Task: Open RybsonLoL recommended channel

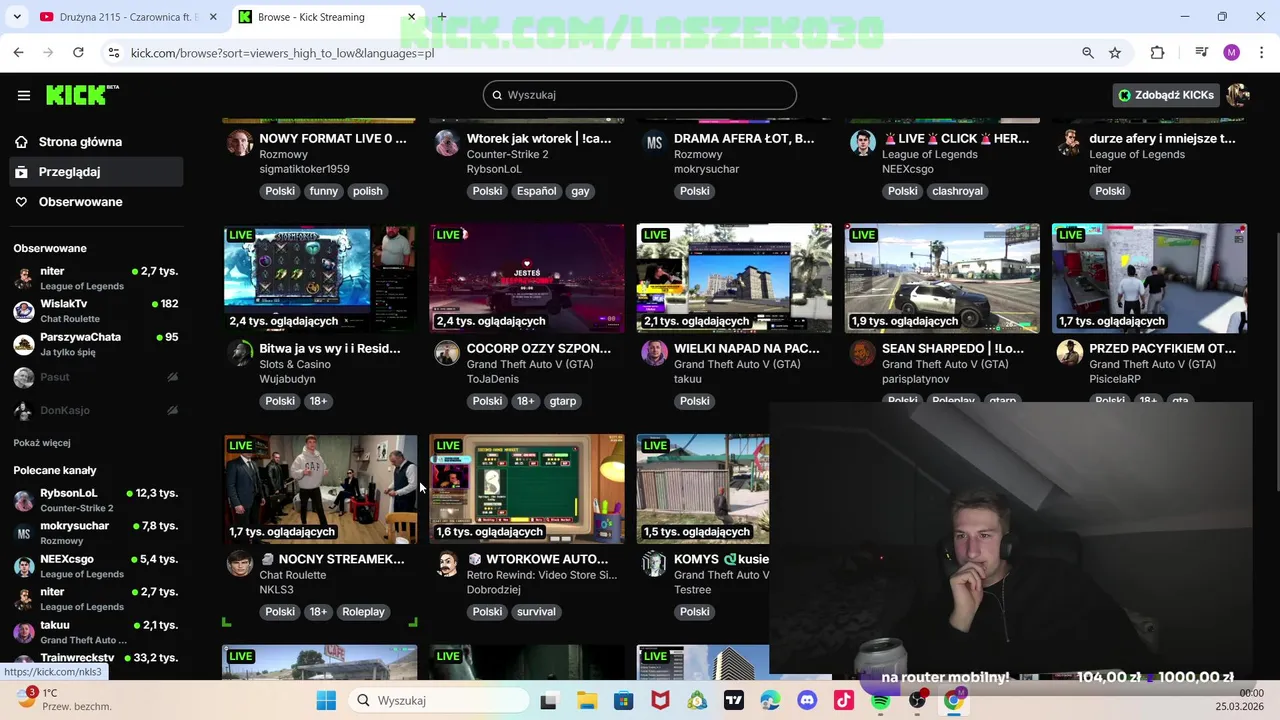Action: click(95, 500)
